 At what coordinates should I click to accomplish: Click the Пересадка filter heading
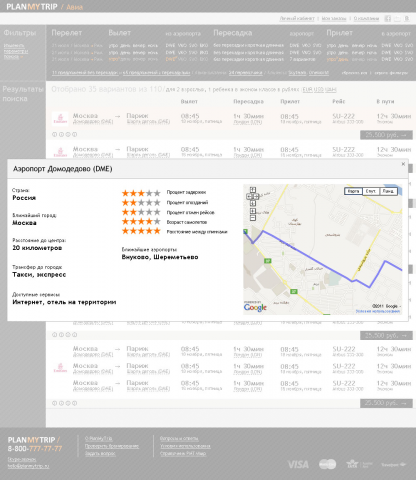[x=233, y=33]
